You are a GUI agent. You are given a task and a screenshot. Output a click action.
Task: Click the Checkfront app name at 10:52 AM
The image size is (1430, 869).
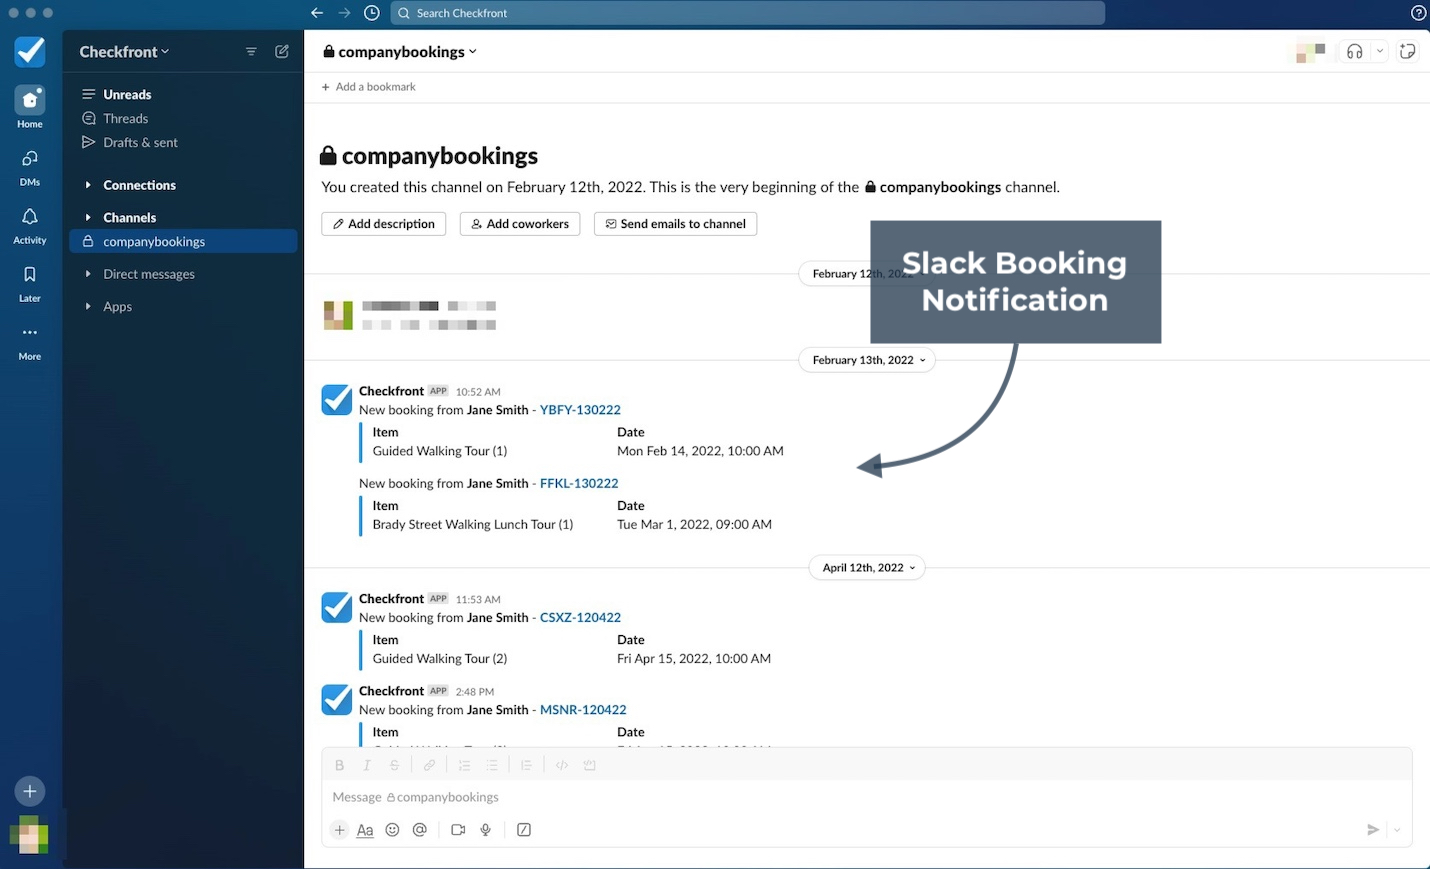[x=391, y=391]
